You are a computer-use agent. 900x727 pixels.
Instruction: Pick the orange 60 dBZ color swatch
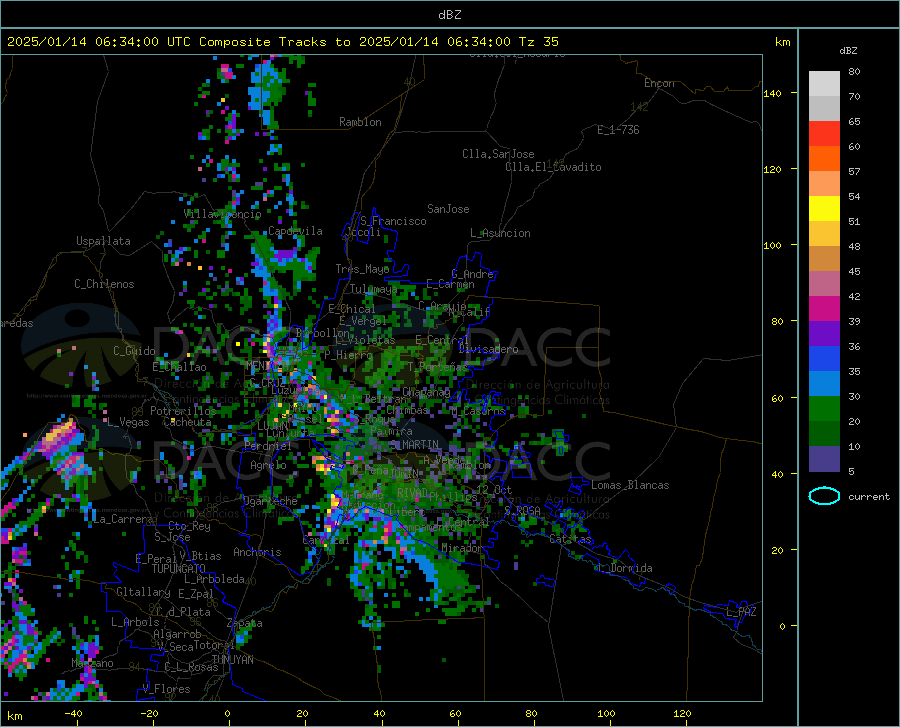(824, 158)
